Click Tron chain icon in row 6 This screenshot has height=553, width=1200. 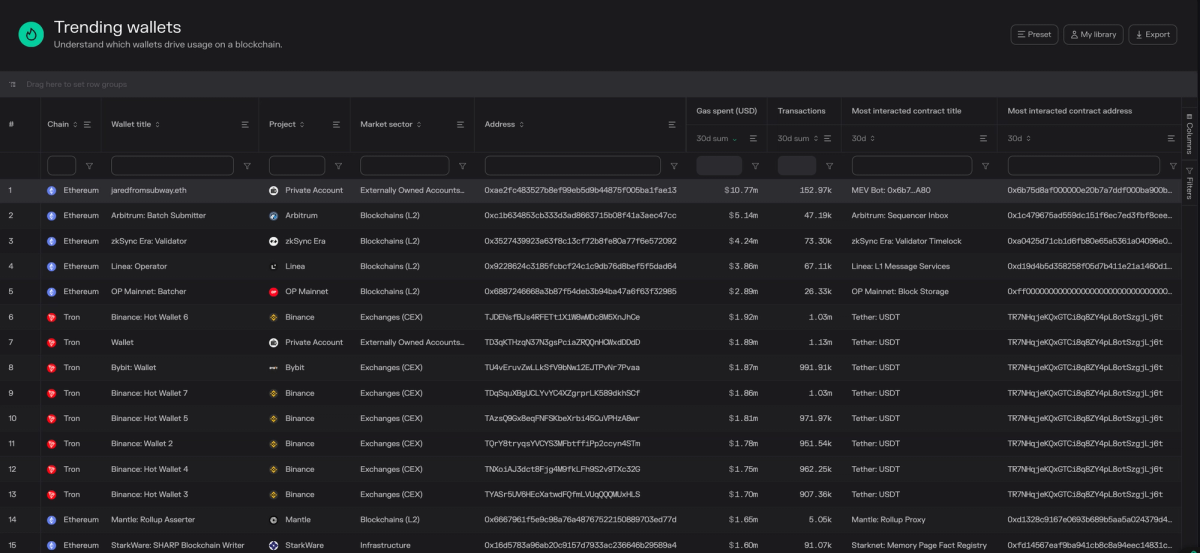click(52, 317)
